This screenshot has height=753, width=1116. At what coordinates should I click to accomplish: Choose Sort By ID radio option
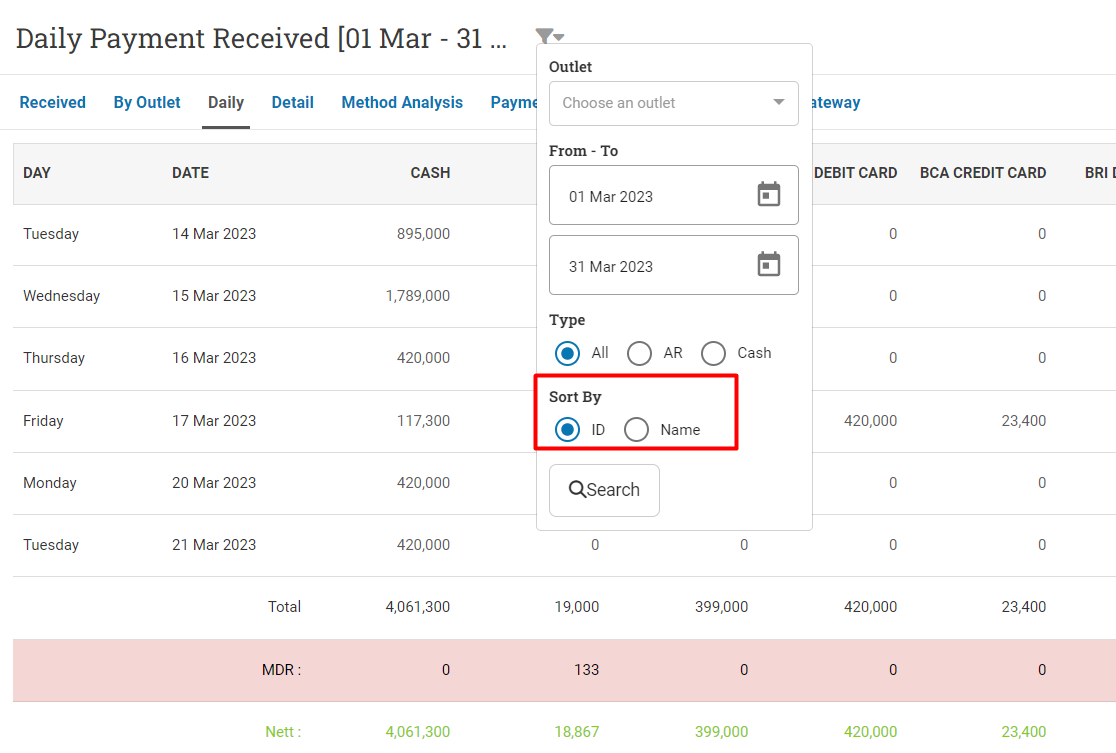pyautogui.click(x=567, y=430)
